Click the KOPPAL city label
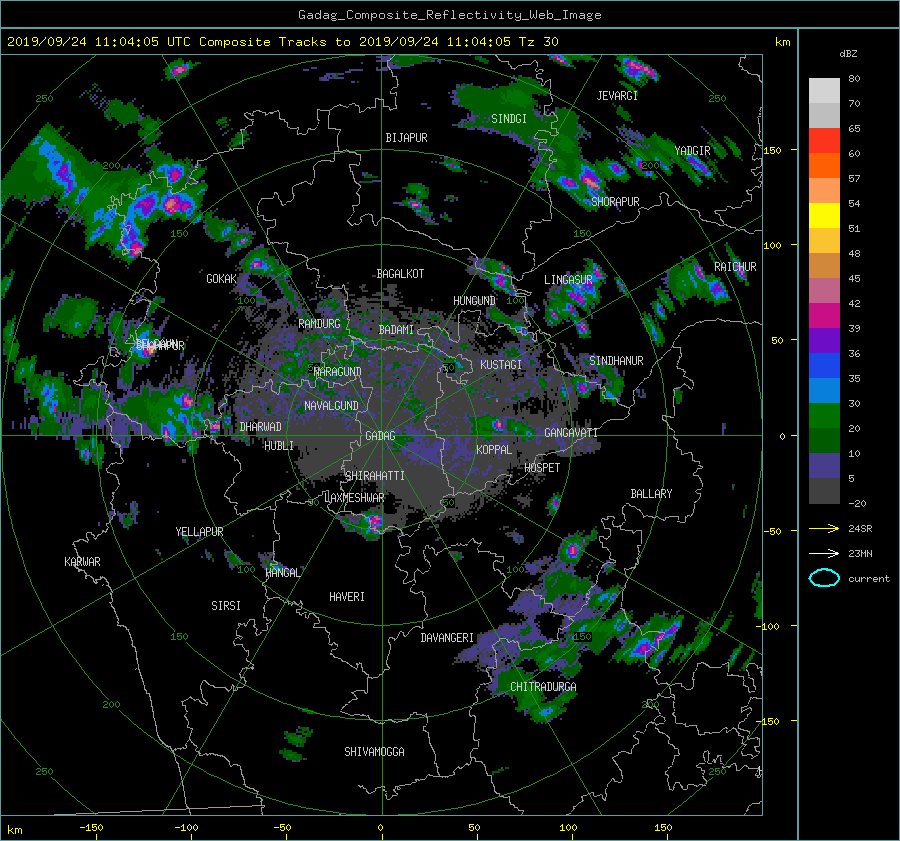 pos(494,449)
